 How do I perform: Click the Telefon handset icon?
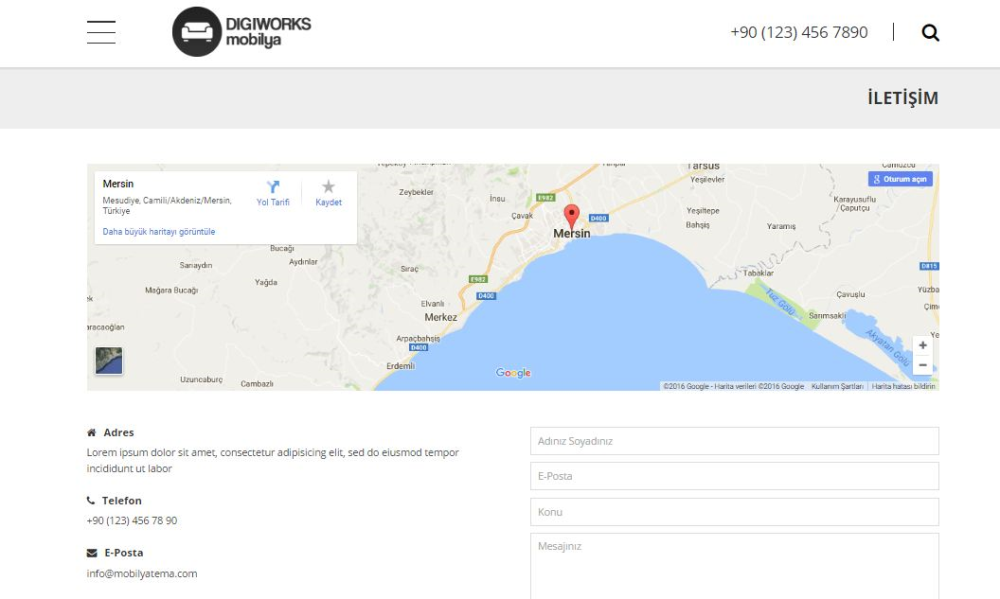tap(91, 501)
